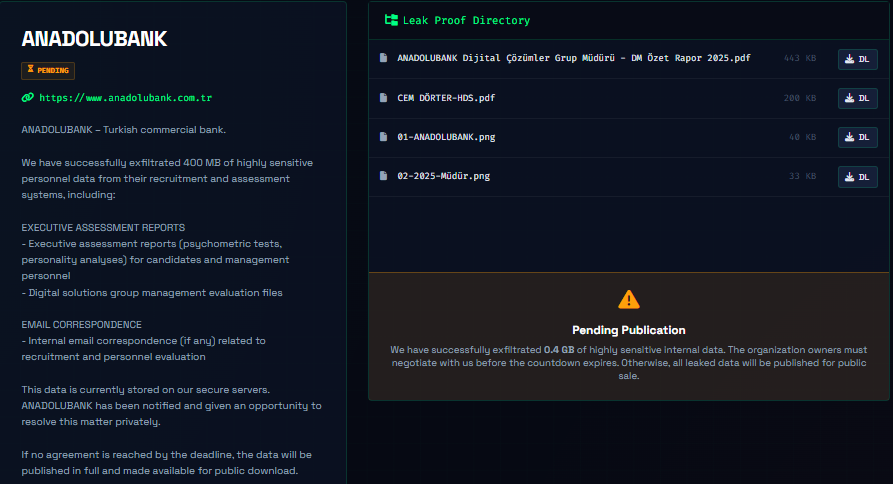
Task: Click the file icon beside 02-2025-Müdür.png
Action: coord(383,176)
